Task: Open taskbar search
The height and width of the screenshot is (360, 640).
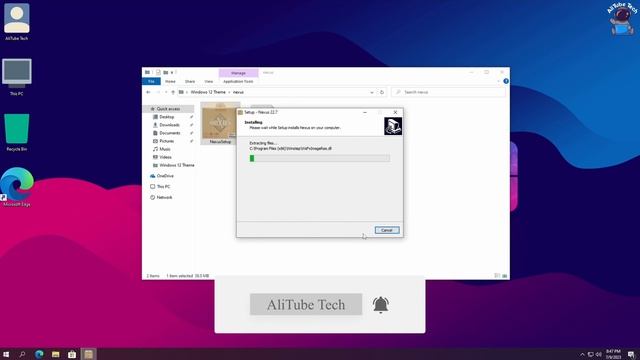Action: [x=22, y=354]
